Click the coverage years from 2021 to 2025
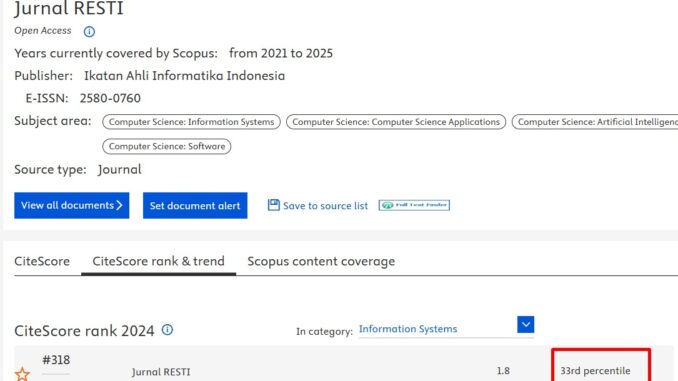 pyautogui.click(x=281, y=53)
